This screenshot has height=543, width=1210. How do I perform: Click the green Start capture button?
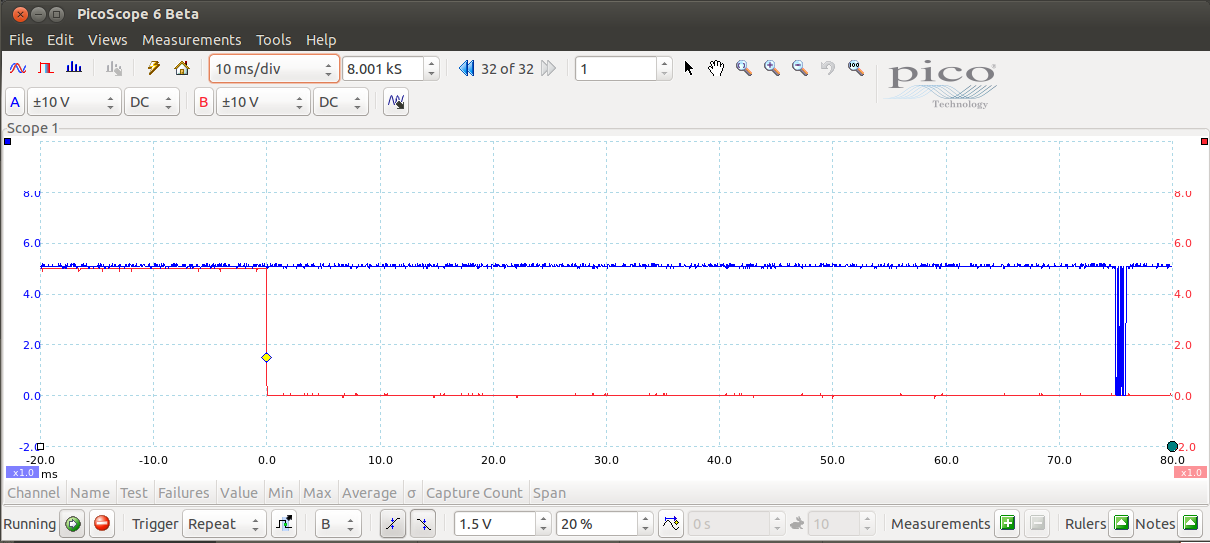(x=72, y=523)
